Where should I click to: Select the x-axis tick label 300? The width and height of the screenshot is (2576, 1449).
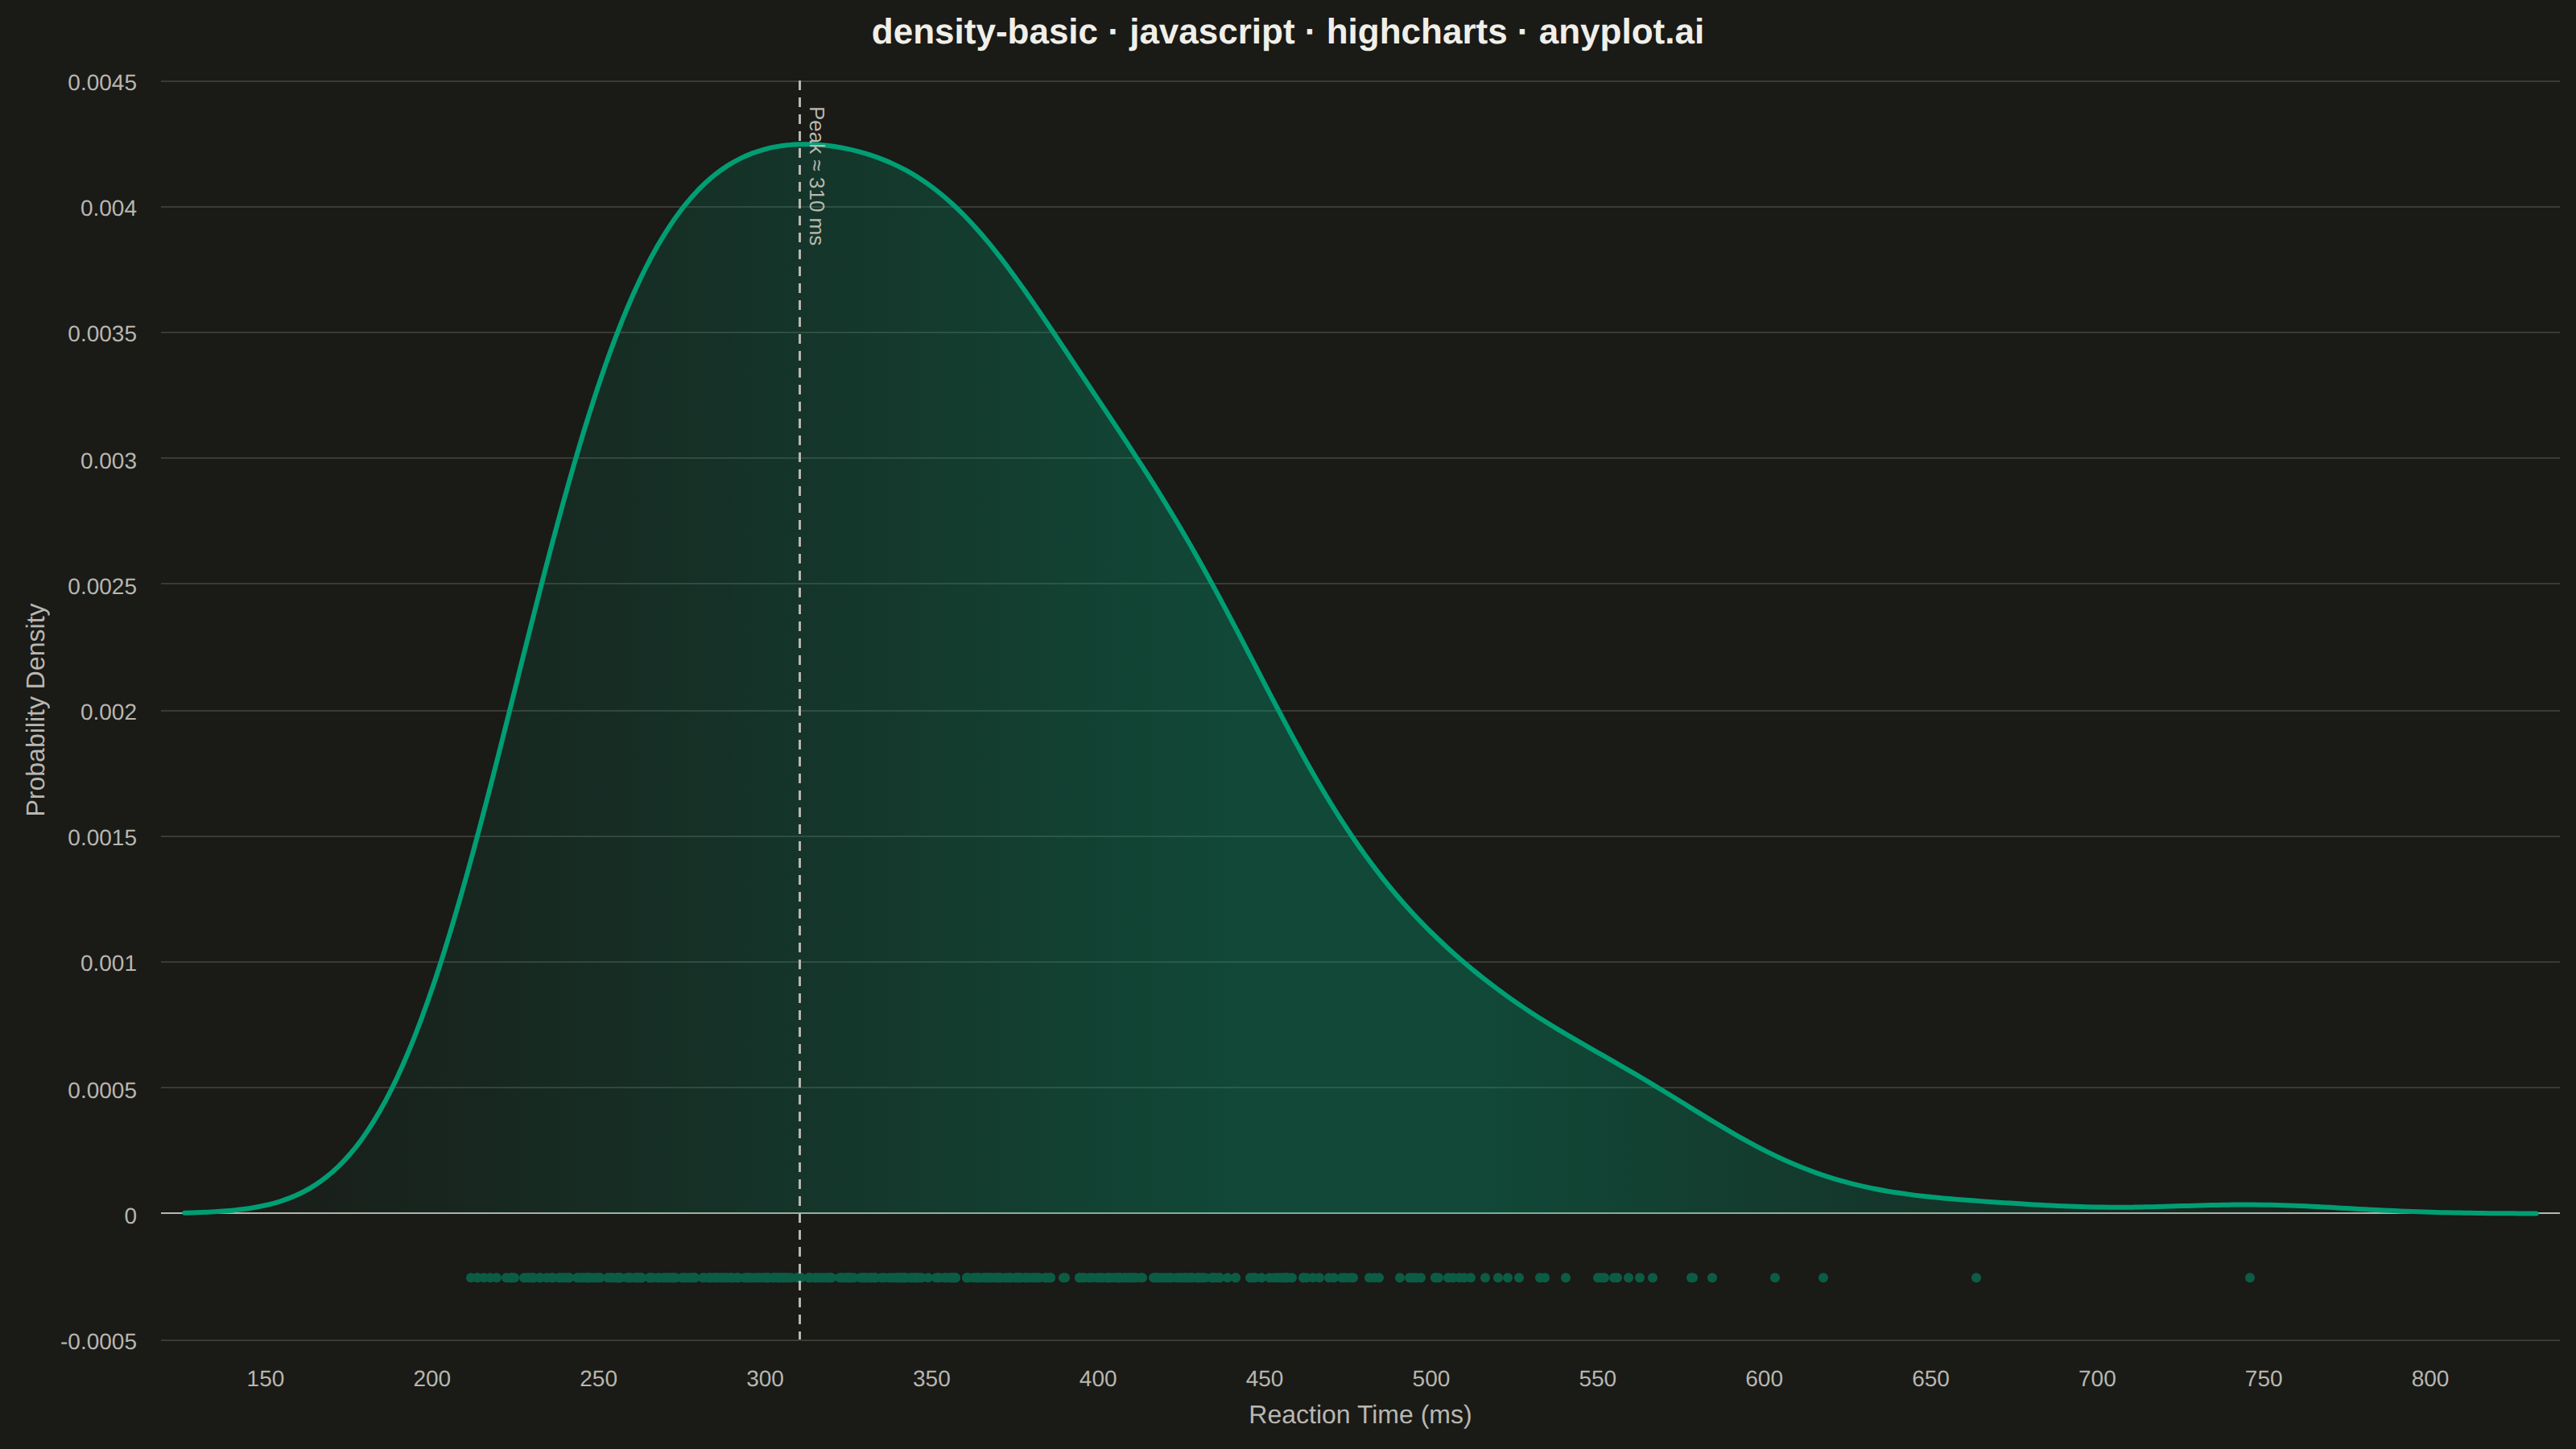coord(765,1379)
